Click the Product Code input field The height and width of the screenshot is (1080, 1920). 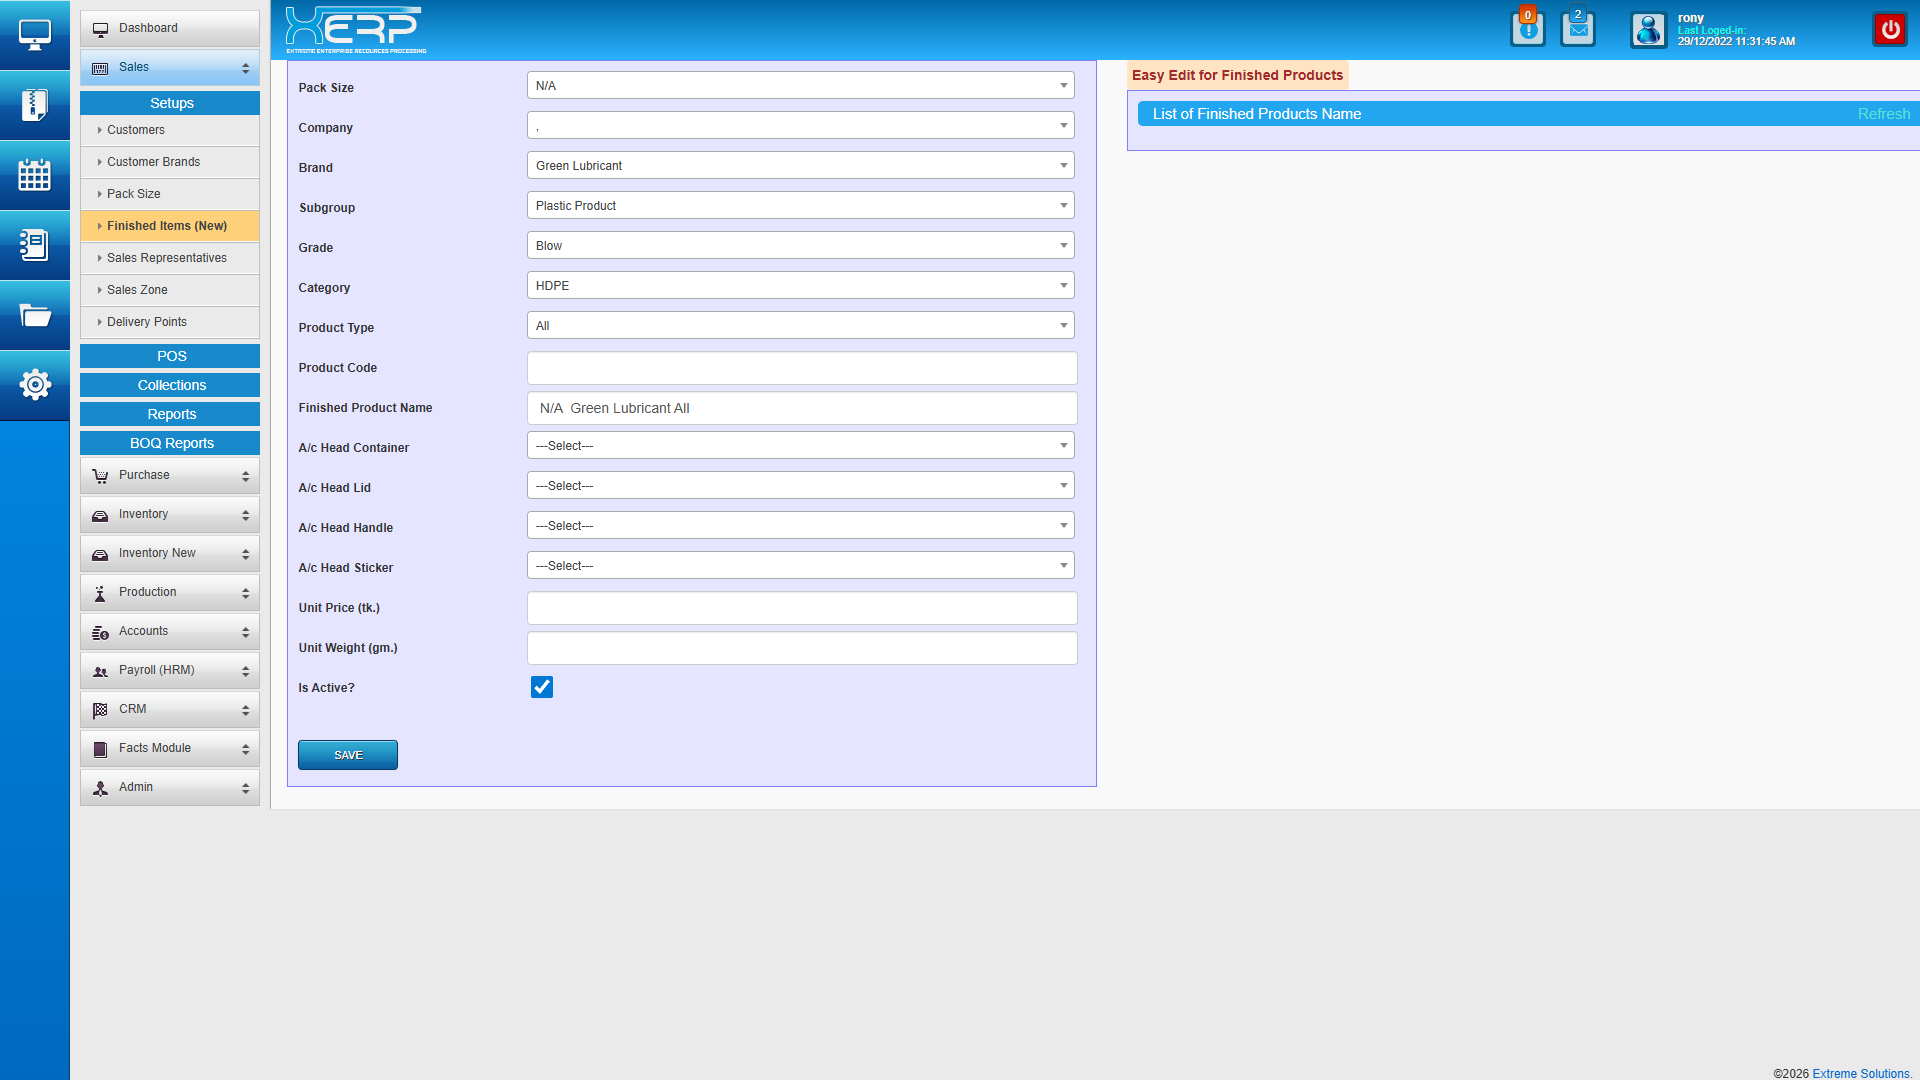(x=801, y=368)
